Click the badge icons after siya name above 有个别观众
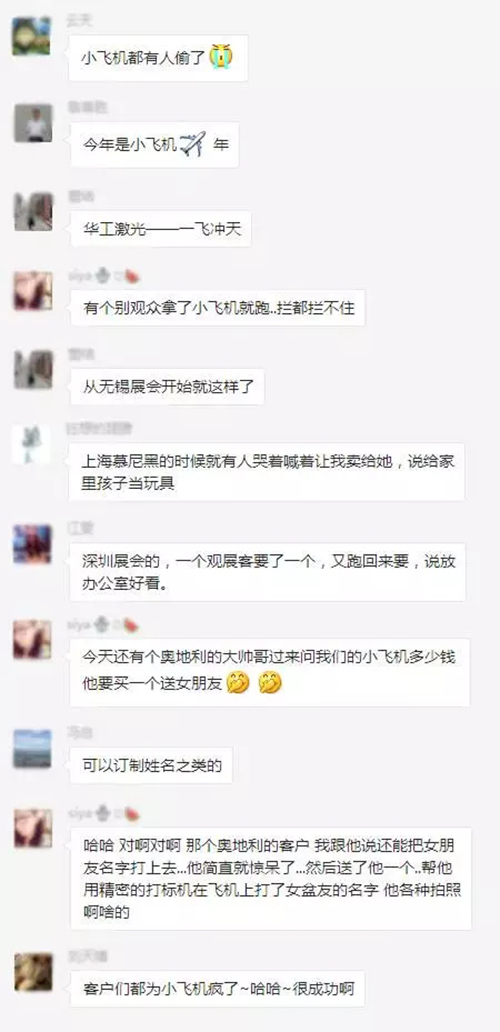The width and height of the screenshot is (500, 1032). 118,277
